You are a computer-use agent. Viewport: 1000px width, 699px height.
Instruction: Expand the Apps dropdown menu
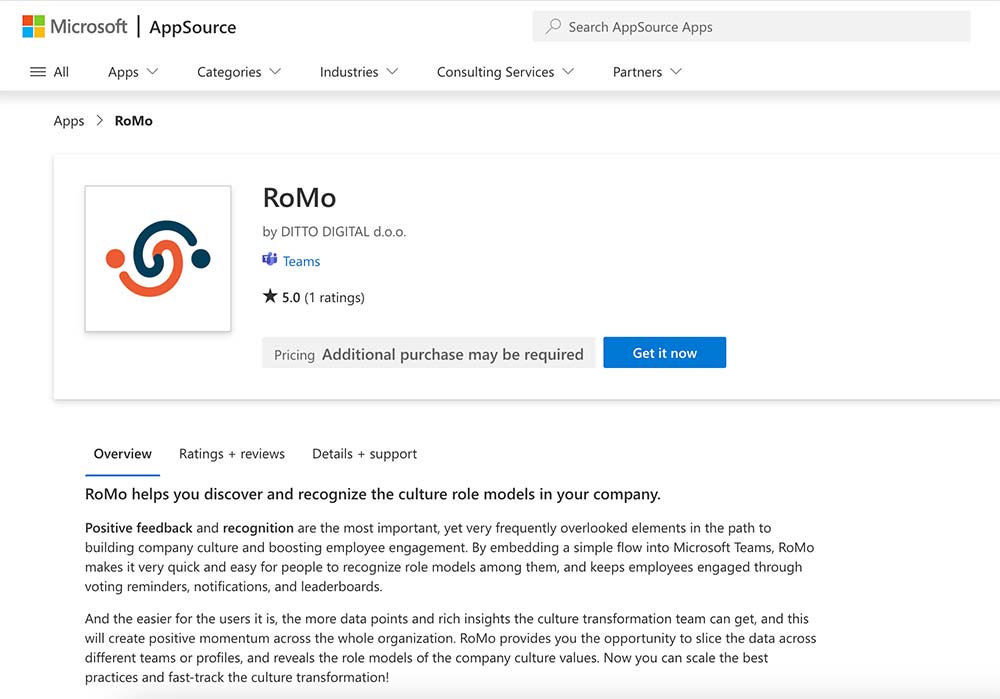coord(133,72)
